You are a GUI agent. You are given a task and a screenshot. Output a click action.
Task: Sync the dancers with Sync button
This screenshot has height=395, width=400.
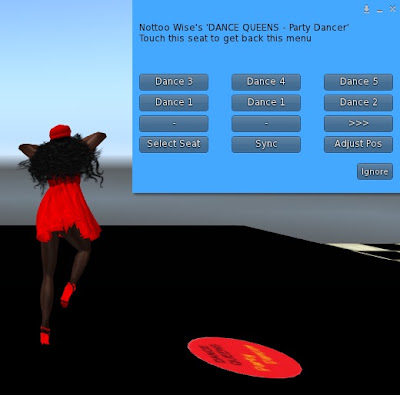[x=266, y=144]
